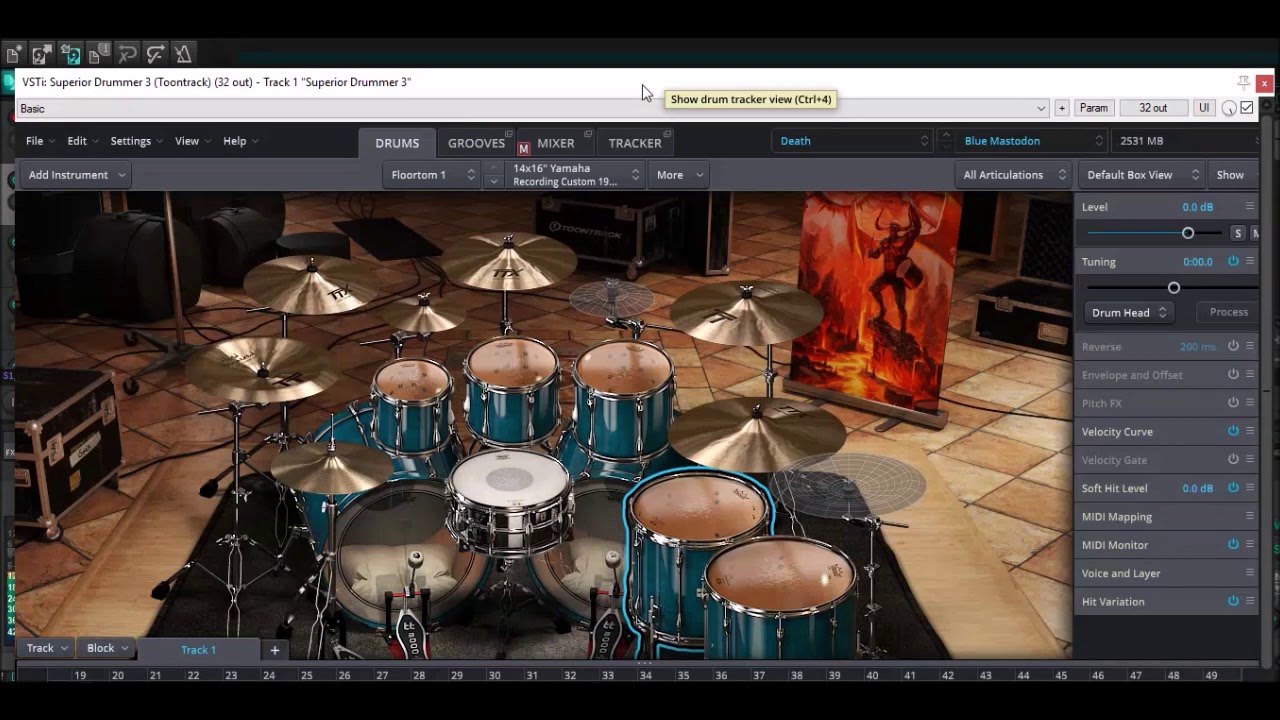Click the red M badge beside Mixer tab
The height and width of the screenshot is (720, 1280).
tap(523, 149)
